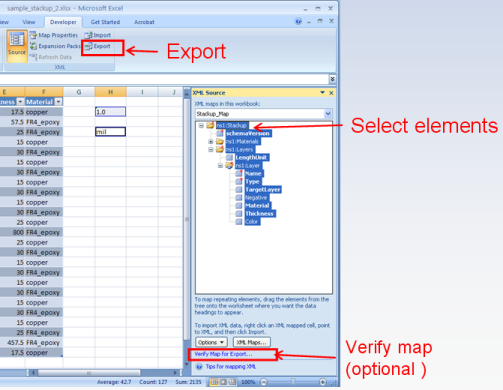The image size is (503, 390).
Task: Switch to the Developer ribbon tab
Action: [63, 22]
